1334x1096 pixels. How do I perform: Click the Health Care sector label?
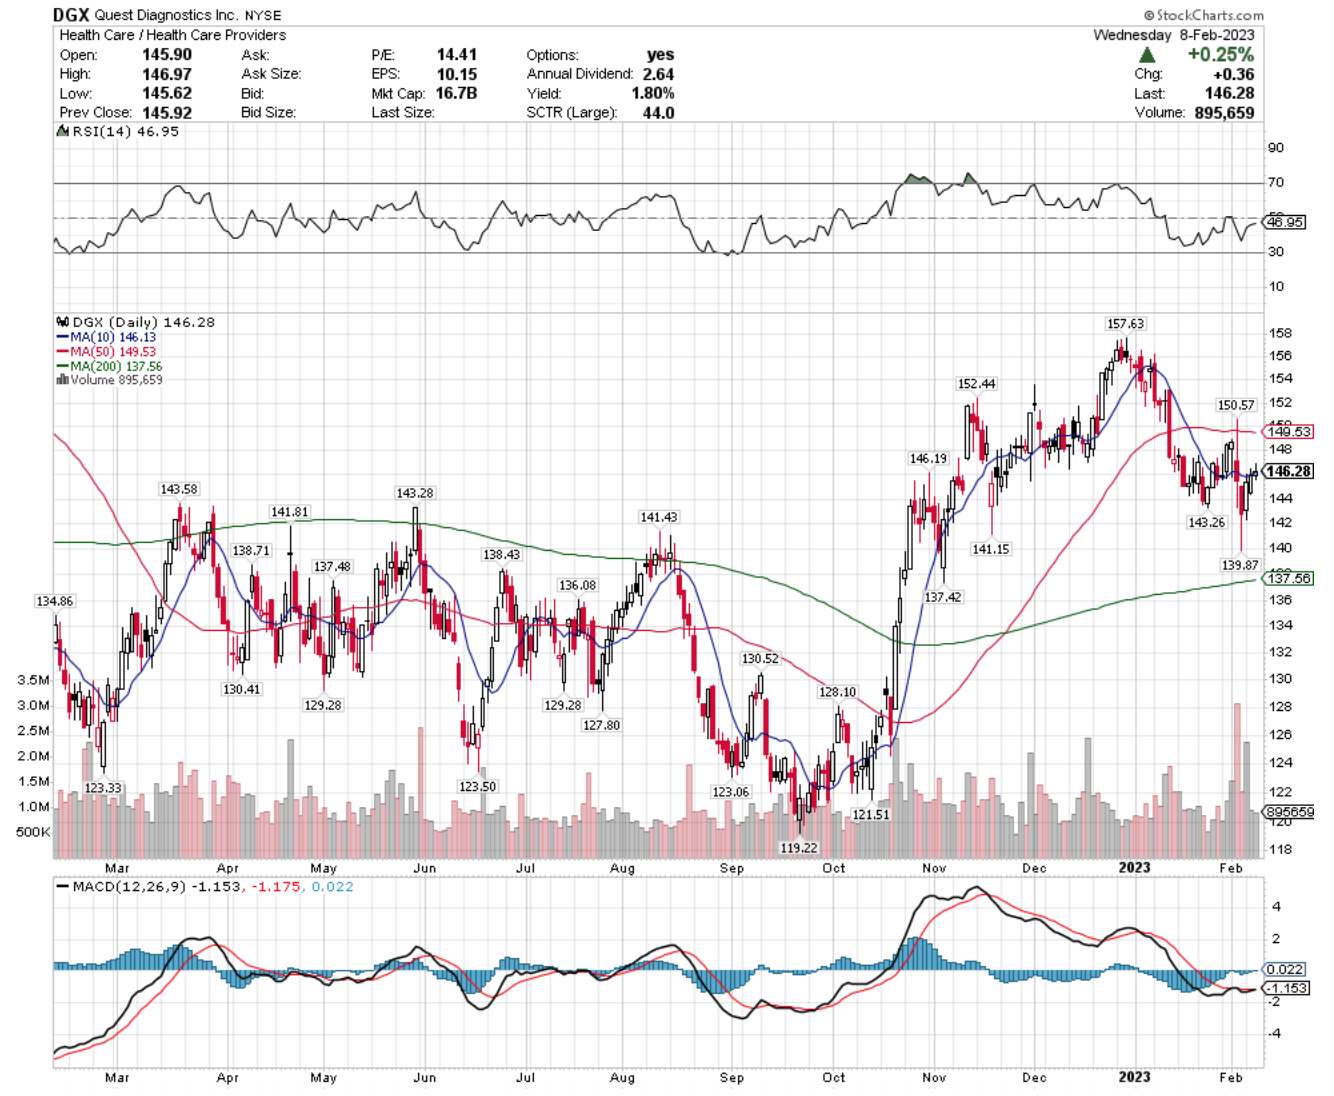click(x=98, y=35)
